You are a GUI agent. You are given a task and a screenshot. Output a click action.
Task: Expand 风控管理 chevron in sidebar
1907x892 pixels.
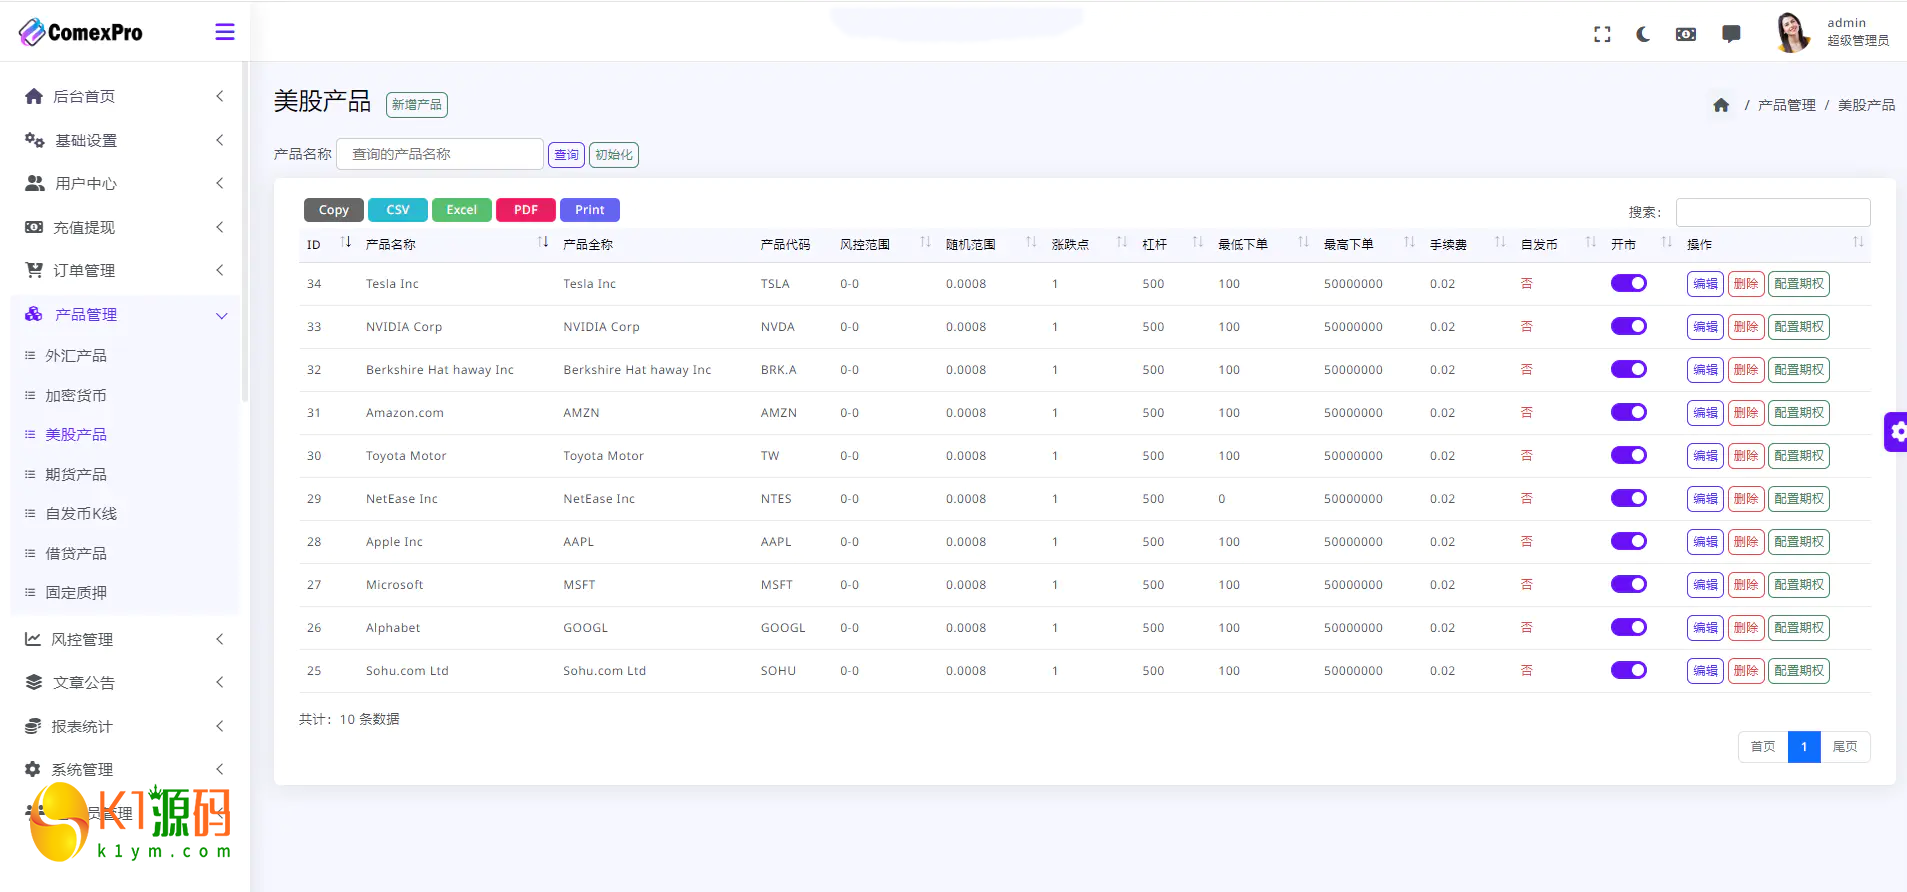pyautogui.click(x=220, y=639)
